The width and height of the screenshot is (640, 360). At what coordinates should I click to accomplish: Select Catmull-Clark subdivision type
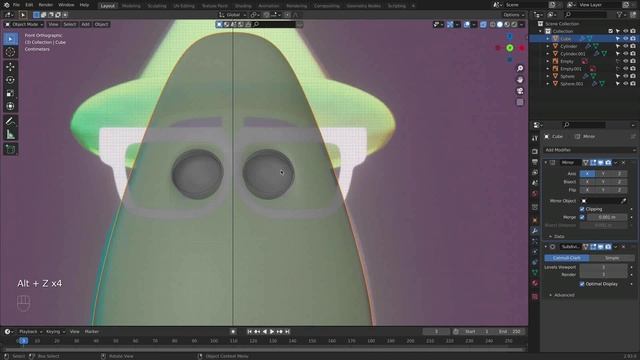point(567,258)
